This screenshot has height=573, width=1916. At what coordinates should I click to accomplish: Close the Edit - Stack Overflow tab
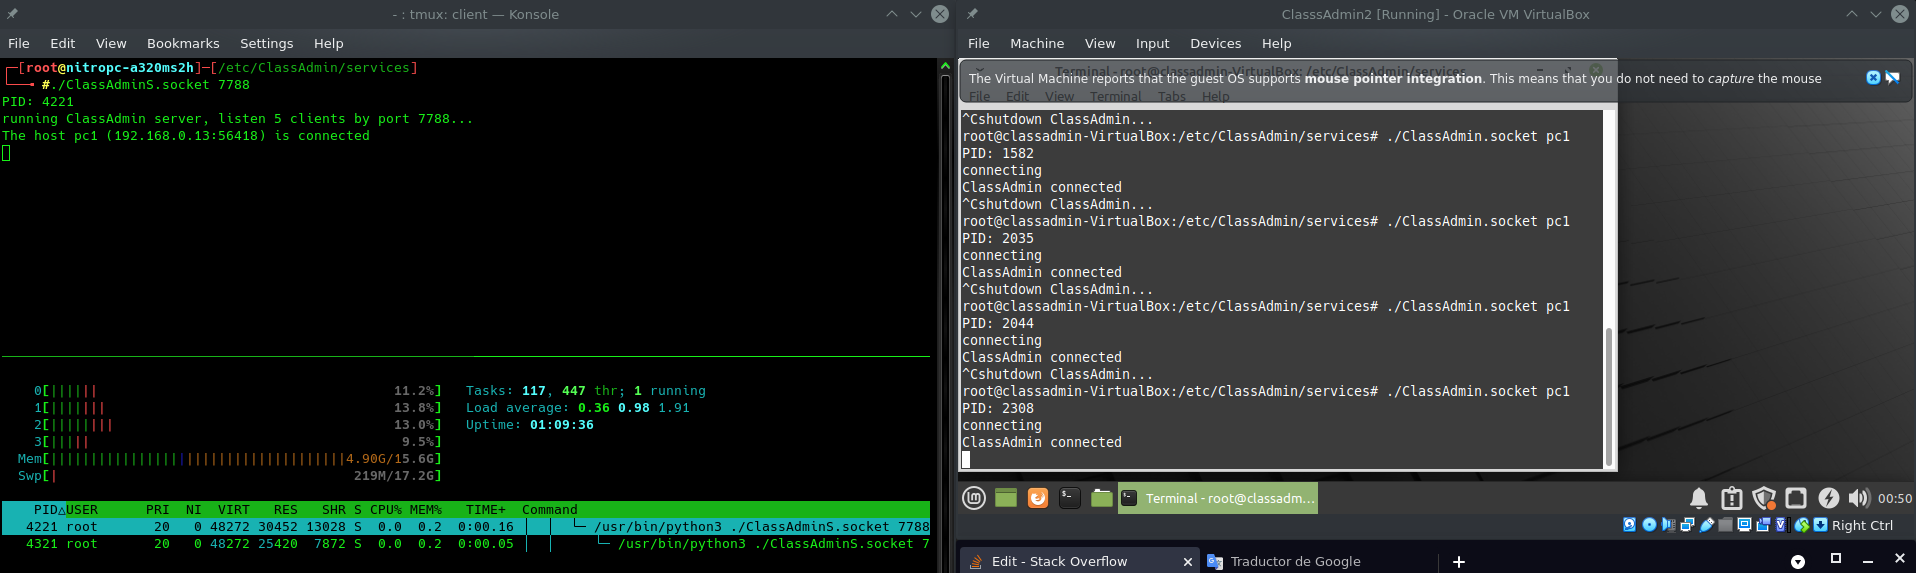[x=1188, y=562]
